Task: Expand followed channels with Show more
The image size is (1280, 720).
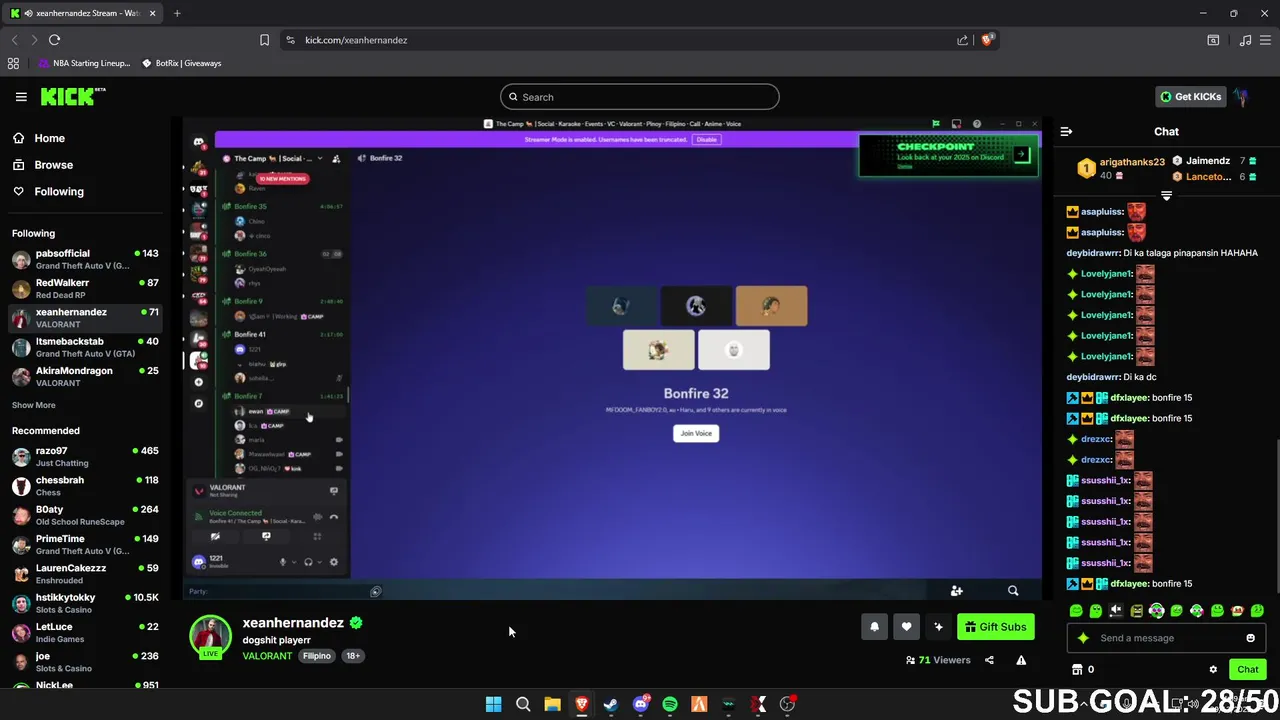Action: tap(34, 405)
